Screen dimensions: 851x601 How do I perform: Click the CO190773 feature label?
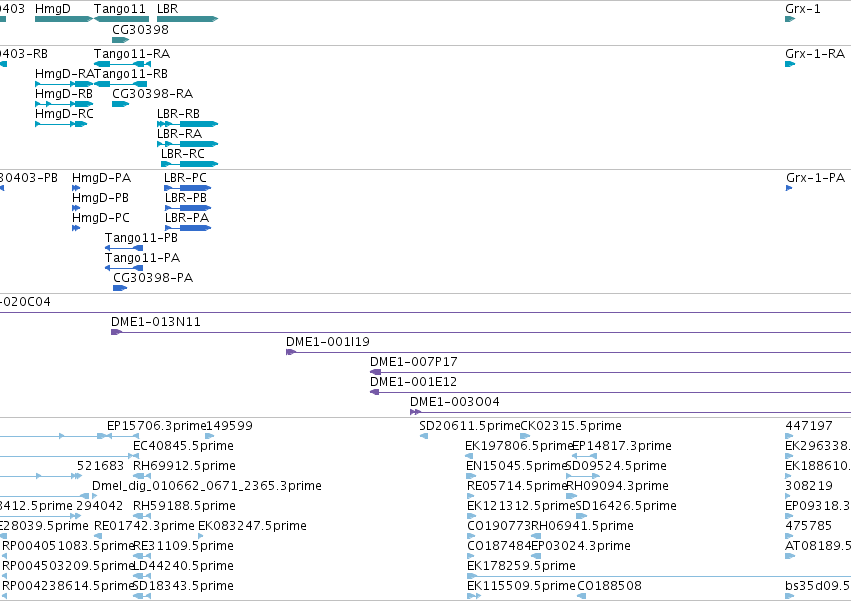(499, 527)
